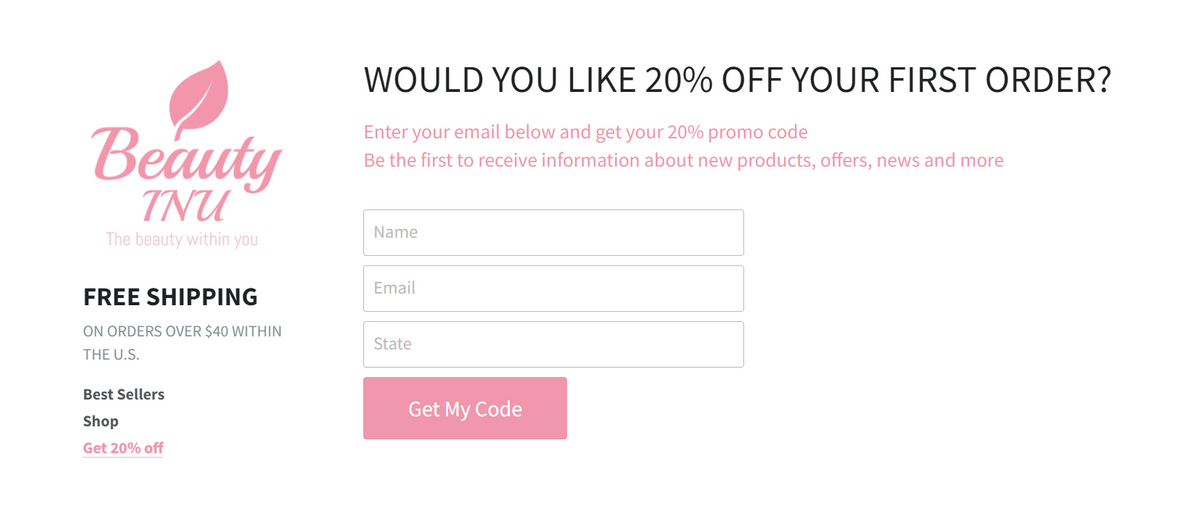This screenshot has width=1200, height=506.
Task: Focus the Name input field
Action: (x=553, y=232)
